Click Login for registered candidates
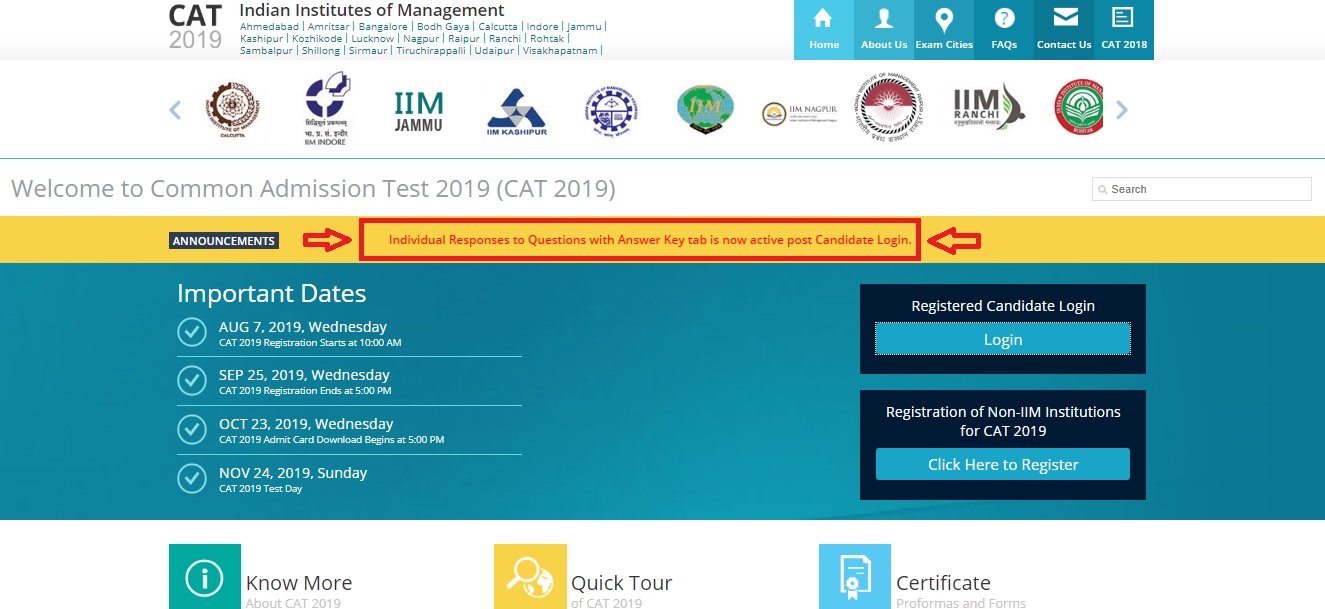The height and width of the screenshot is (609, 1325). point(1003,339)
